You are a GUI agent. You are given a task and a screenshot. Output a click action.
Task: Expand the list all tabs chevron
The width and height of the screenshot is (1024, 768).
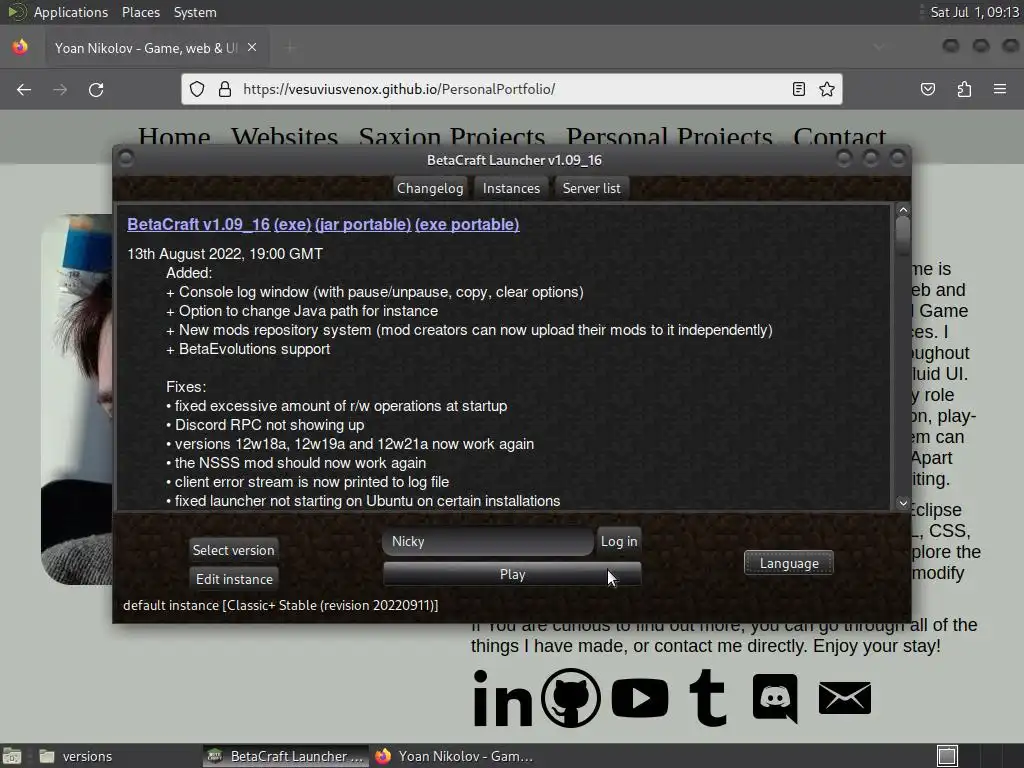(x=879, y=47)
